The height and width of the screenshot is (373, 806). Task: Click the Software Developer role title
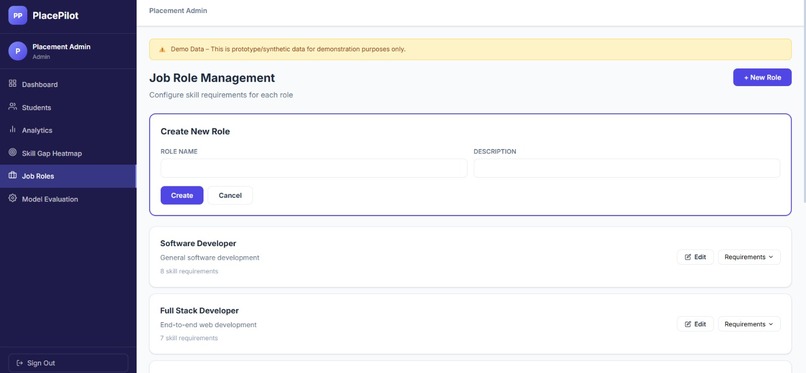tap(198, 243)
